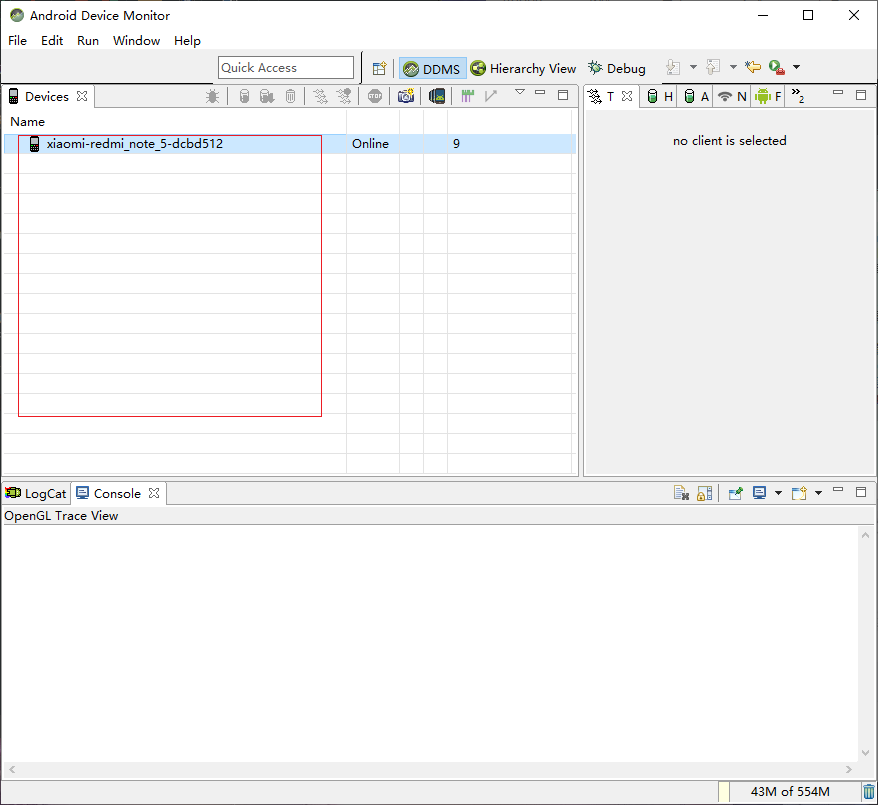Click the Stop Process stop-sign icon
The height and width of the screenshot is (805, 878).
click(x=375, y=96)
